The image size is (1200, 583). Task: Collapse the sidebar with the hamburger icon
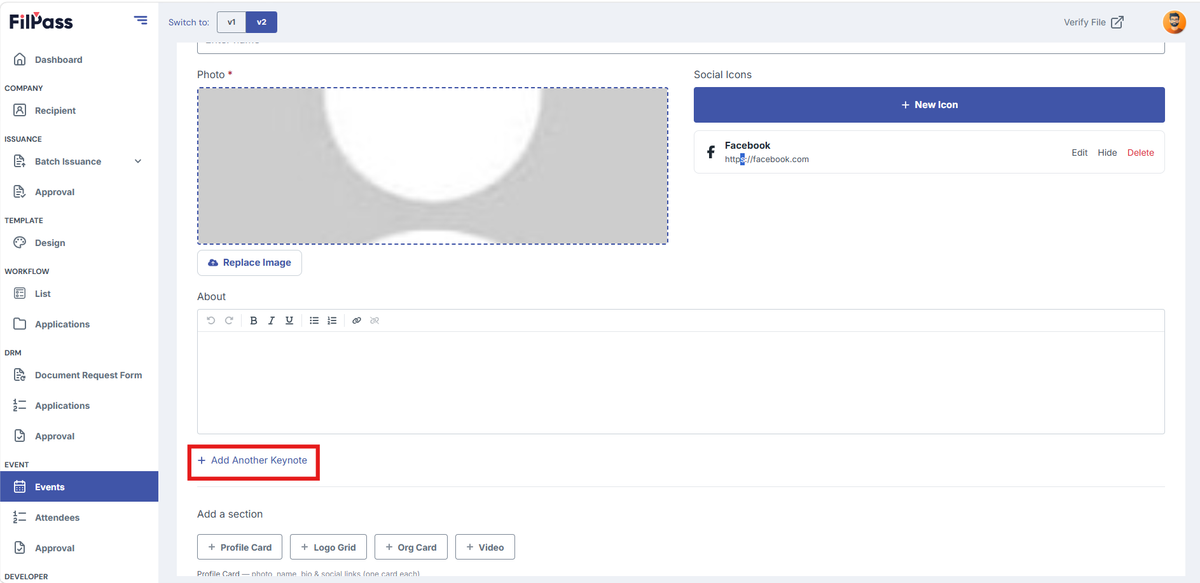pos(140,21)
